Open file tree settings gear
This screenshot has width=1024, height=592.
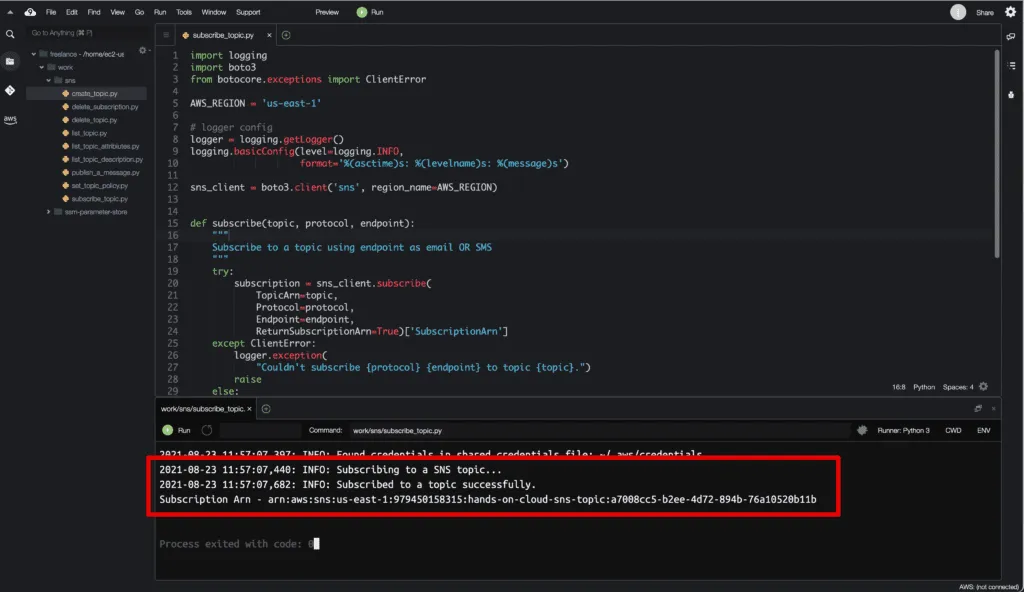coord(143,51)
